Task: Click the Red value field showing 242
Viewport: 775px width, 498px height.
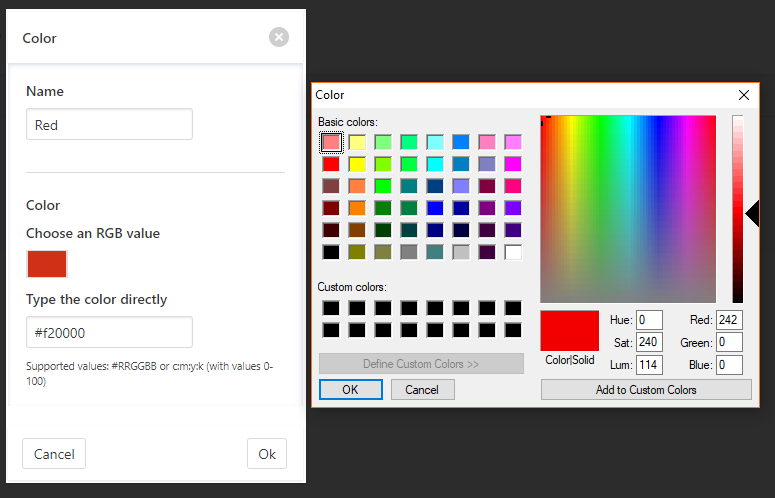Action: pos(729,320)
